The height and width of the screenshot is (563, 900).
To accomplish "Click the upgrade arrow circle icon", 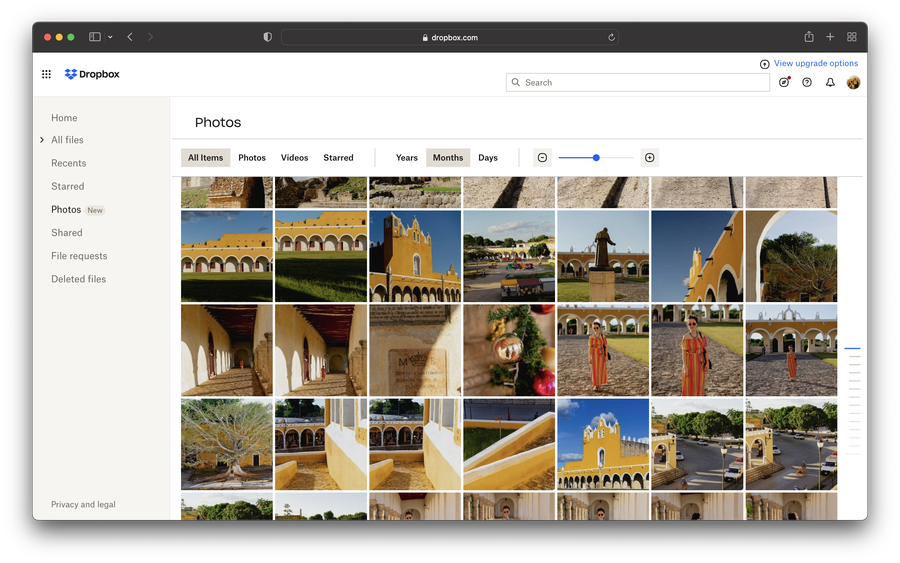I will 765,64.
